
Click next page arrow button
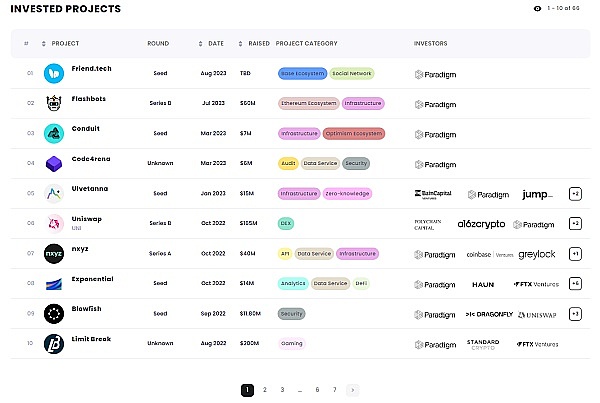(353, 389)
